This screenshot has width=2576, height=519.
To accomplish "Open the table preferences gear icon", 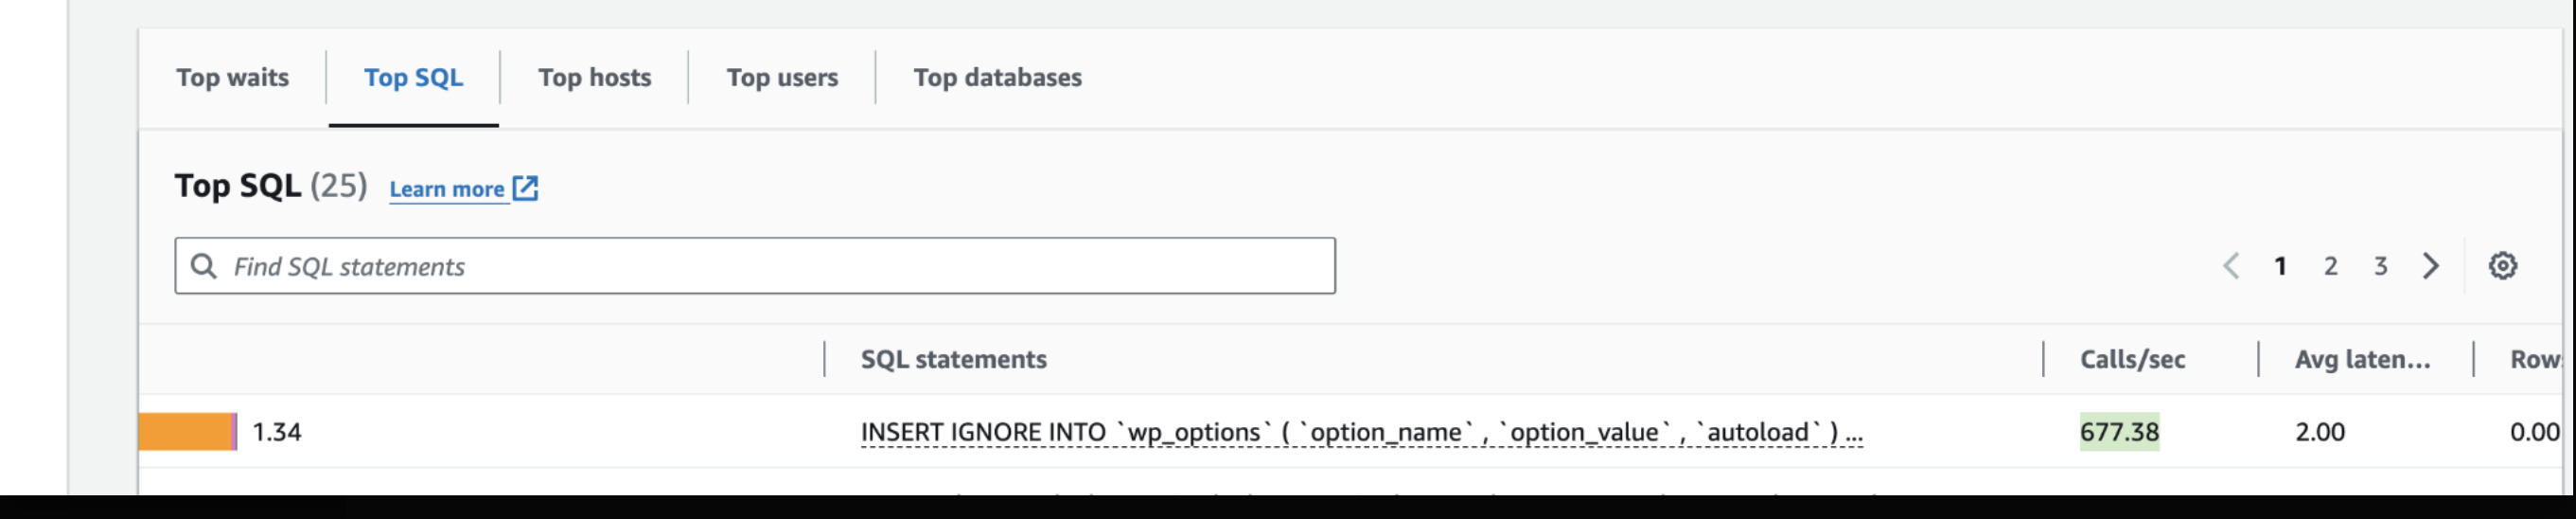I will click(2502, 266).
